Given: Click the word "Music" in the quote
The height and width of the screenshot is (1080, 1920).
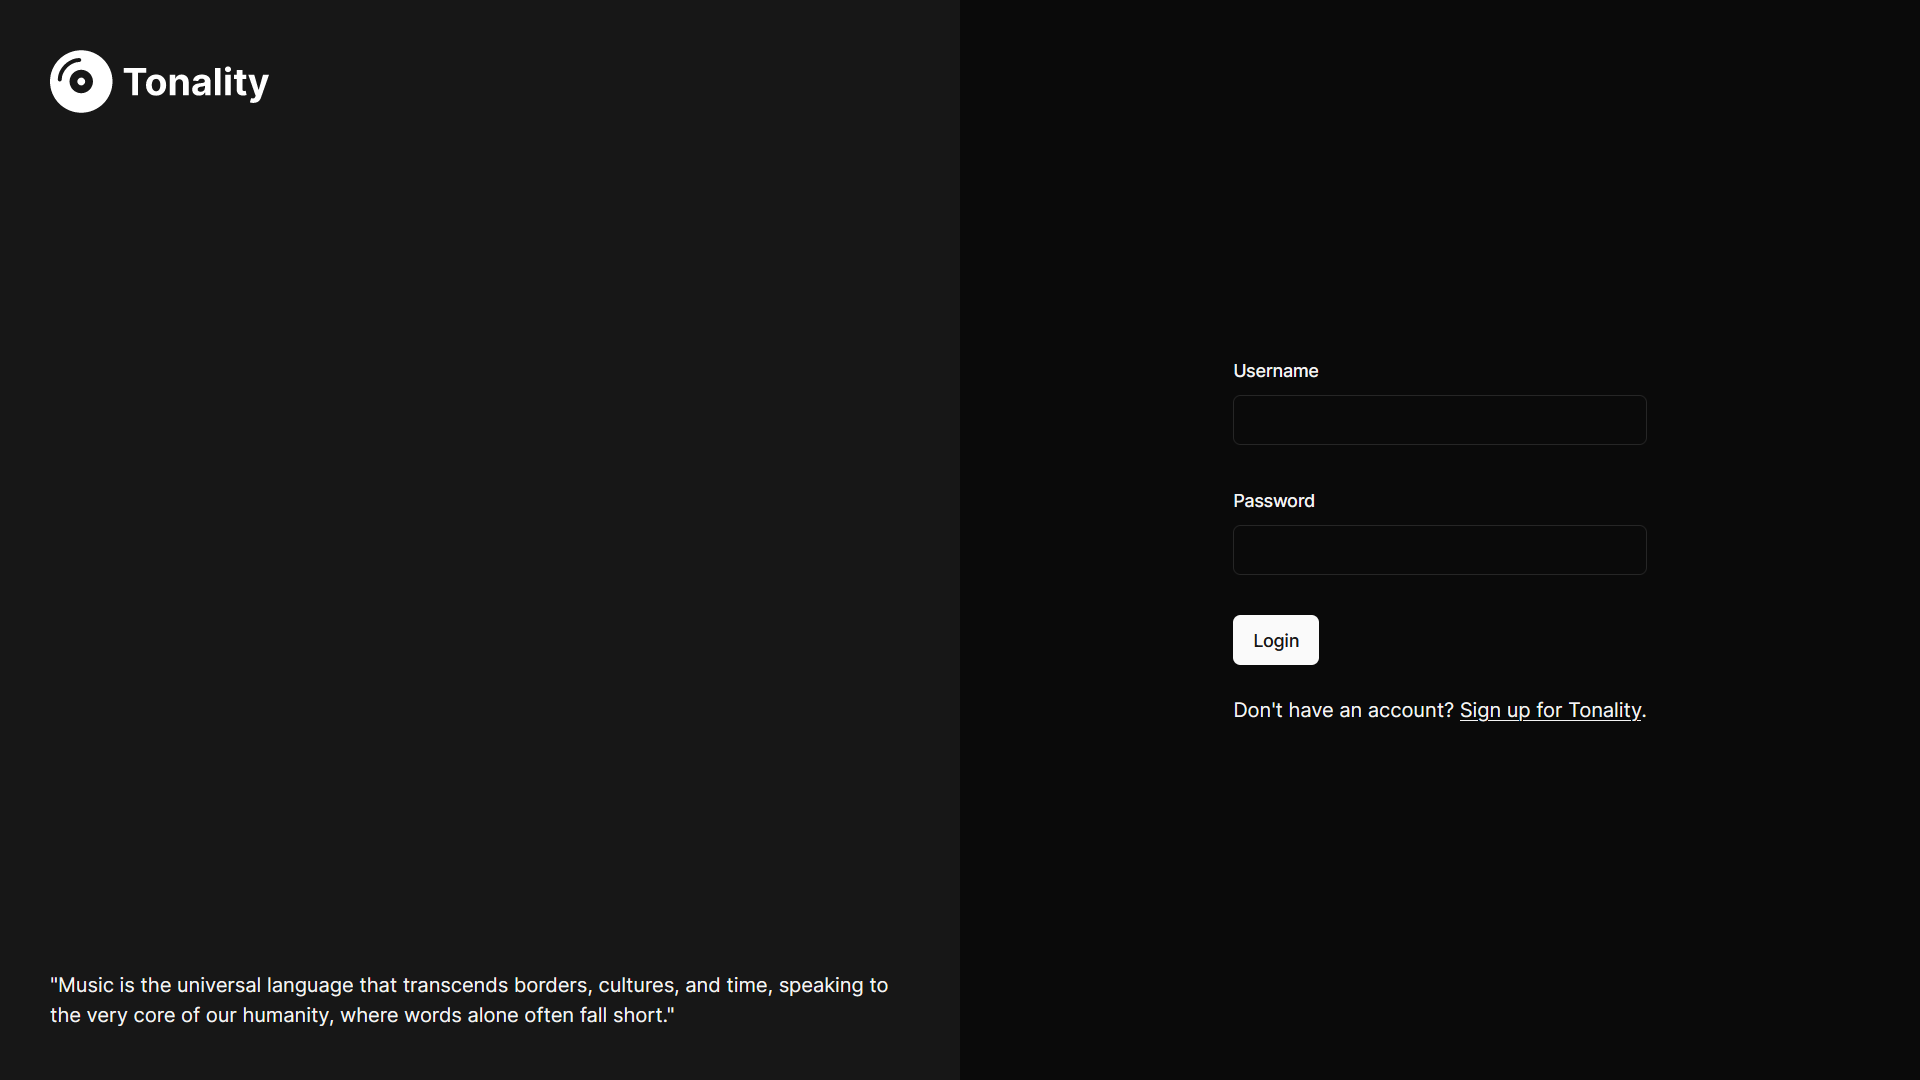Looking at the screenshot, I should pyautogui.click(x=86, y=985).
